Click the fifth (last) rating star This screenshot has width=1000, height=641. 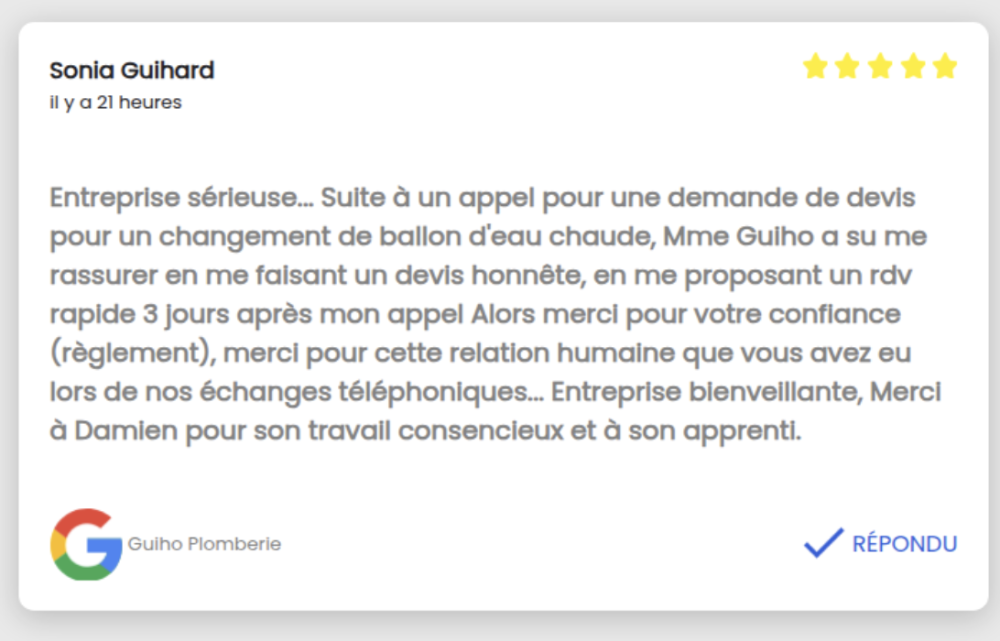click(x=945, y=67)
